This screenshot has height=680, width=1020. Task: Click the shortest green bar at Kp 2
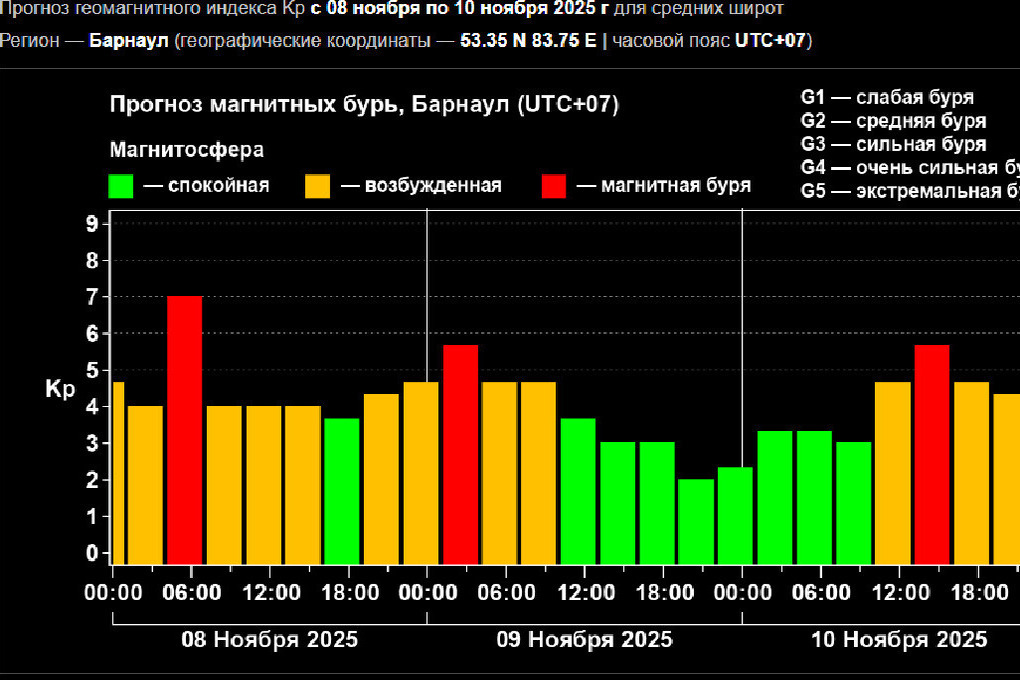tap(696, 522)
